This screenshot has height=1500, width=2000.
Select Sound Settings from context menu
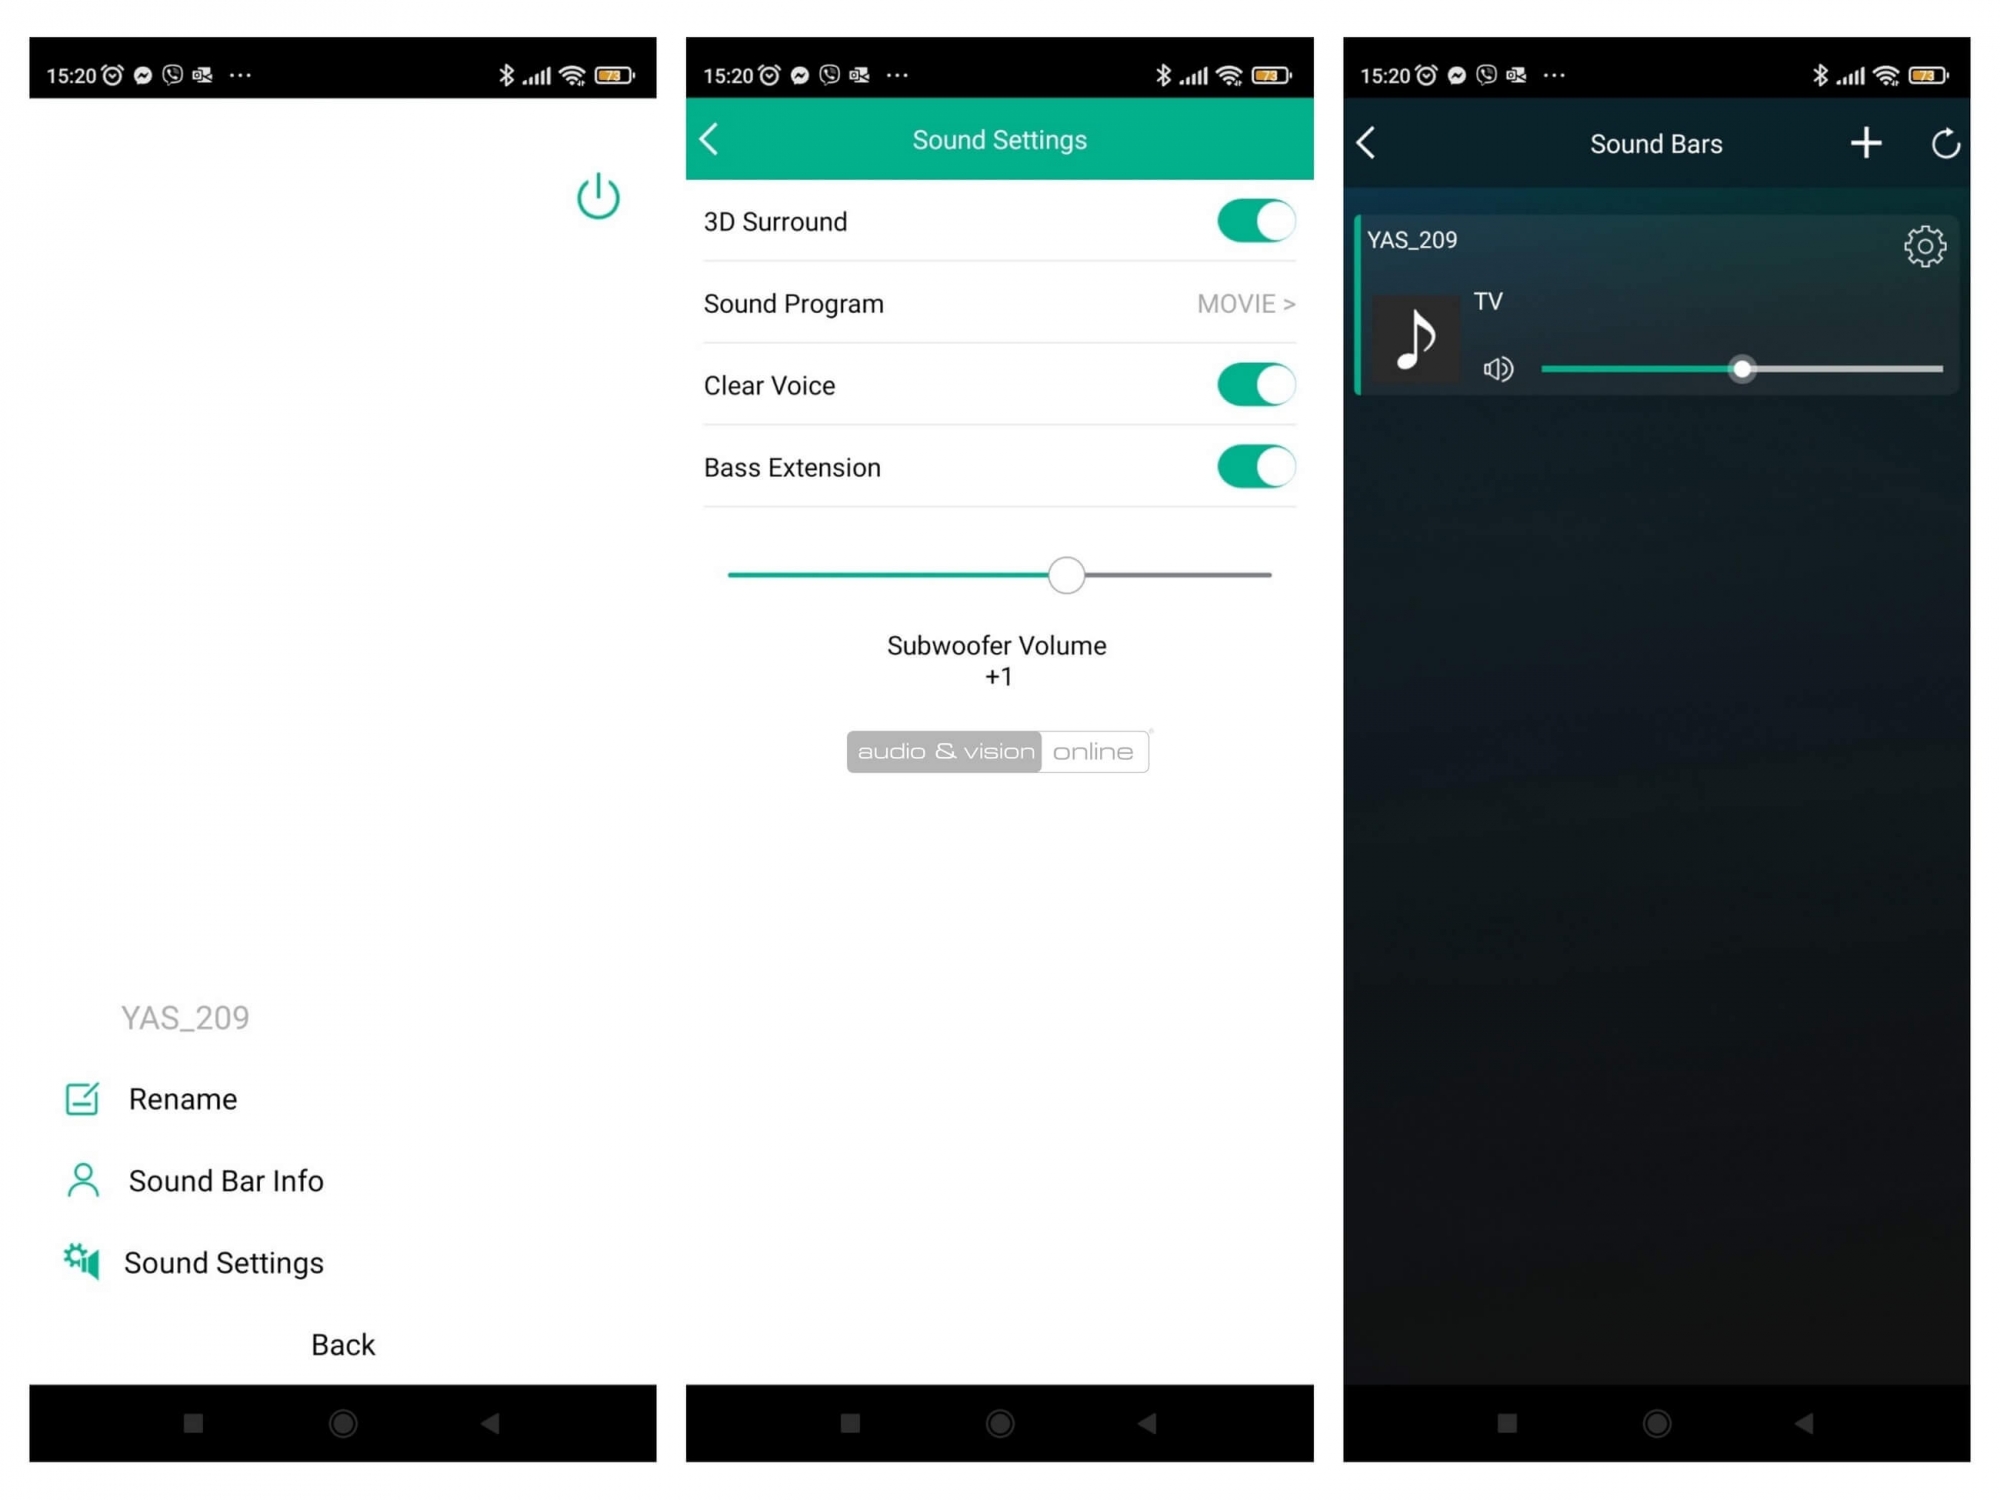click(x=224, y=1262)
